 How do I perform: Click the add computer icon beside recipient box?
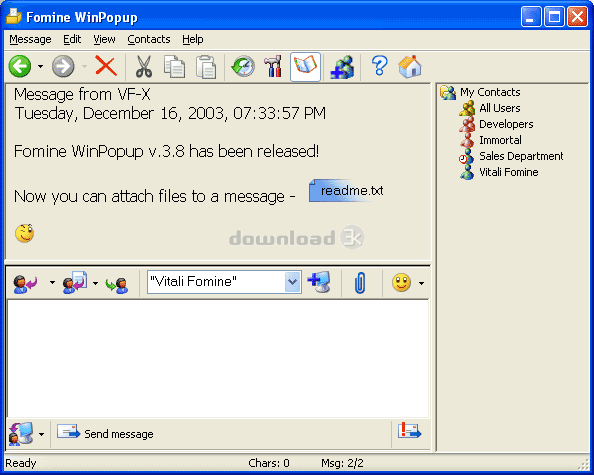[319, 282]
